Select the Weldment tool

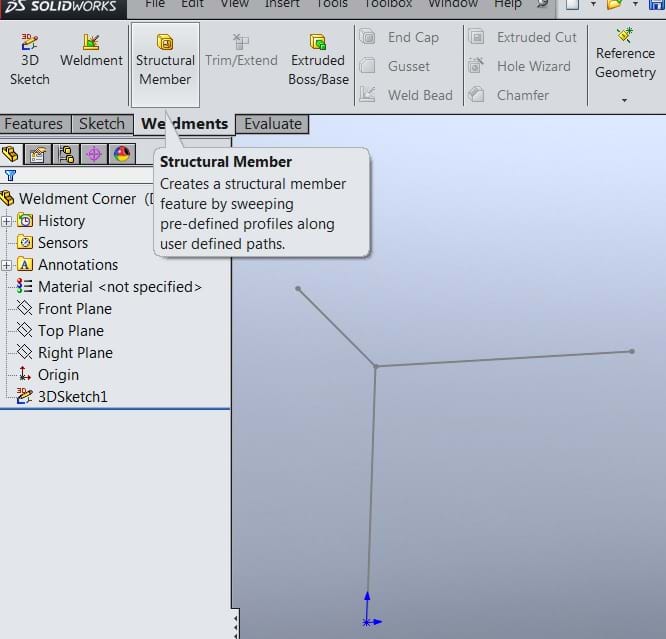pyautogui.click(x=91, y=59)
